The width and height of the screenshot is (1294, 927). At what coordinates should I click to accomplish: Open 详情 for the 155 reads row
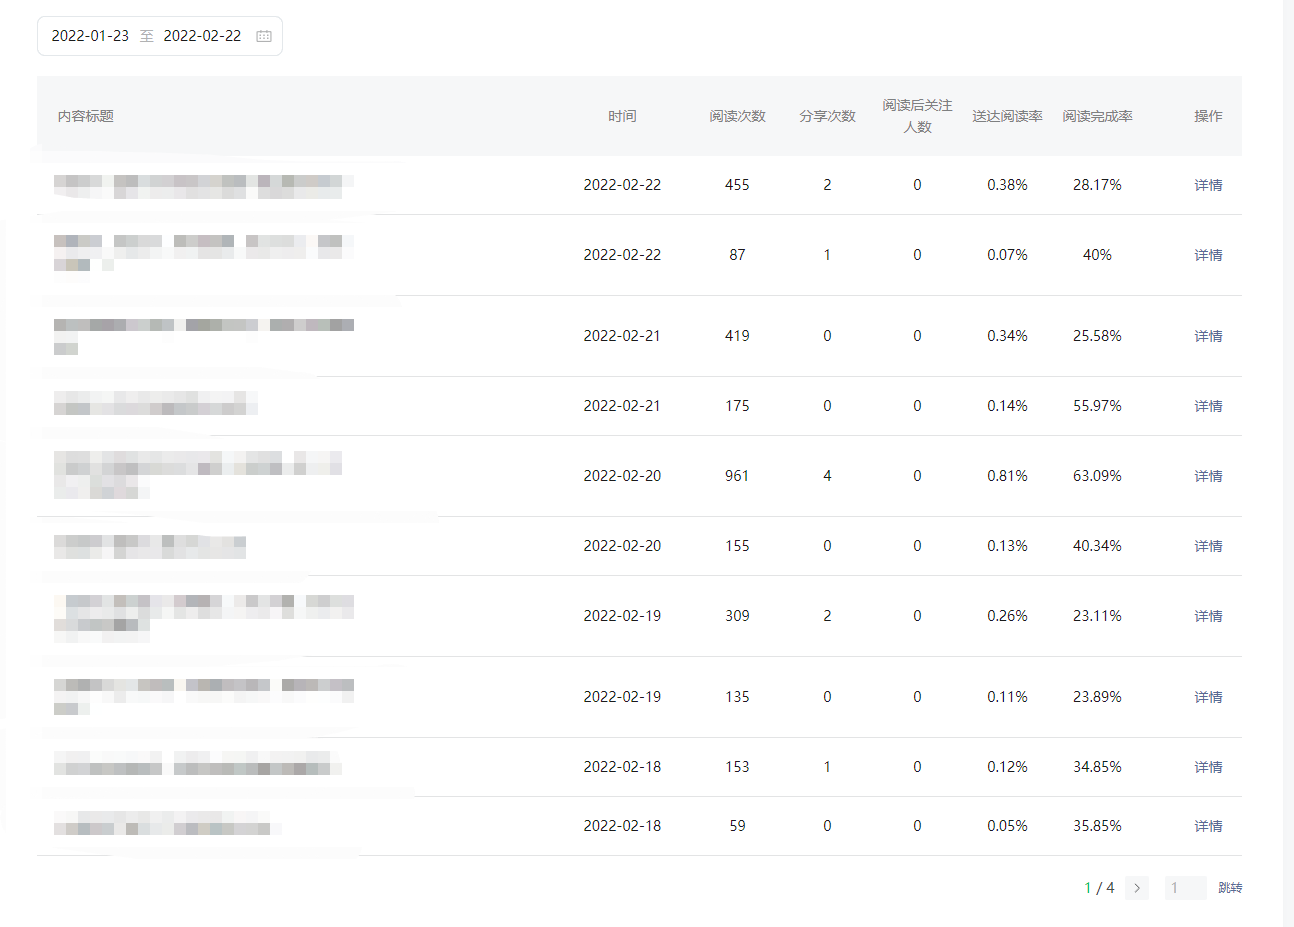1208,546
